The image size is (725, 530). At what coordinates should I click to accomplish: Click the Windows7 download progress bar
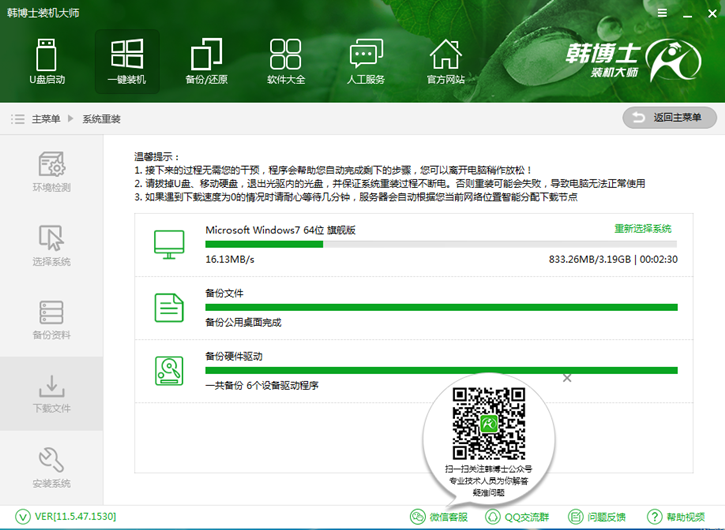point(440,244)
